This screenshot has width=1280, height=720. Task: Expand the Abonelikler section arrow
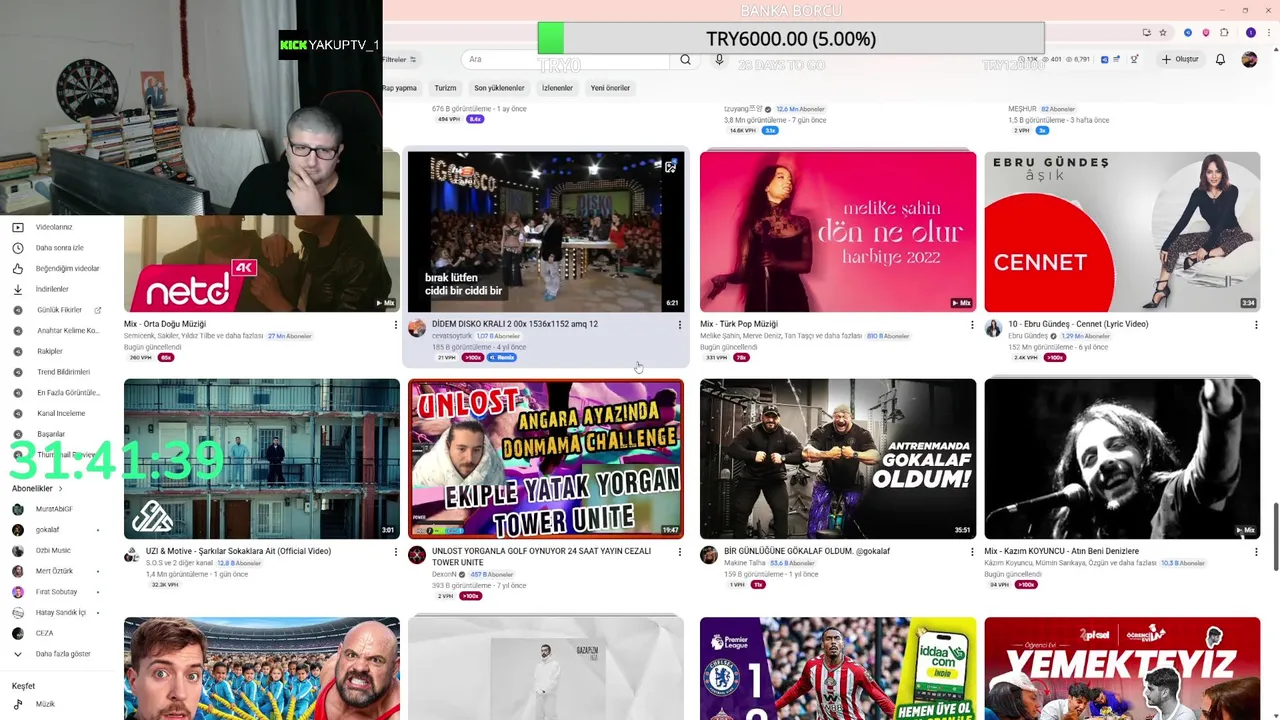[x=60, y=489]
